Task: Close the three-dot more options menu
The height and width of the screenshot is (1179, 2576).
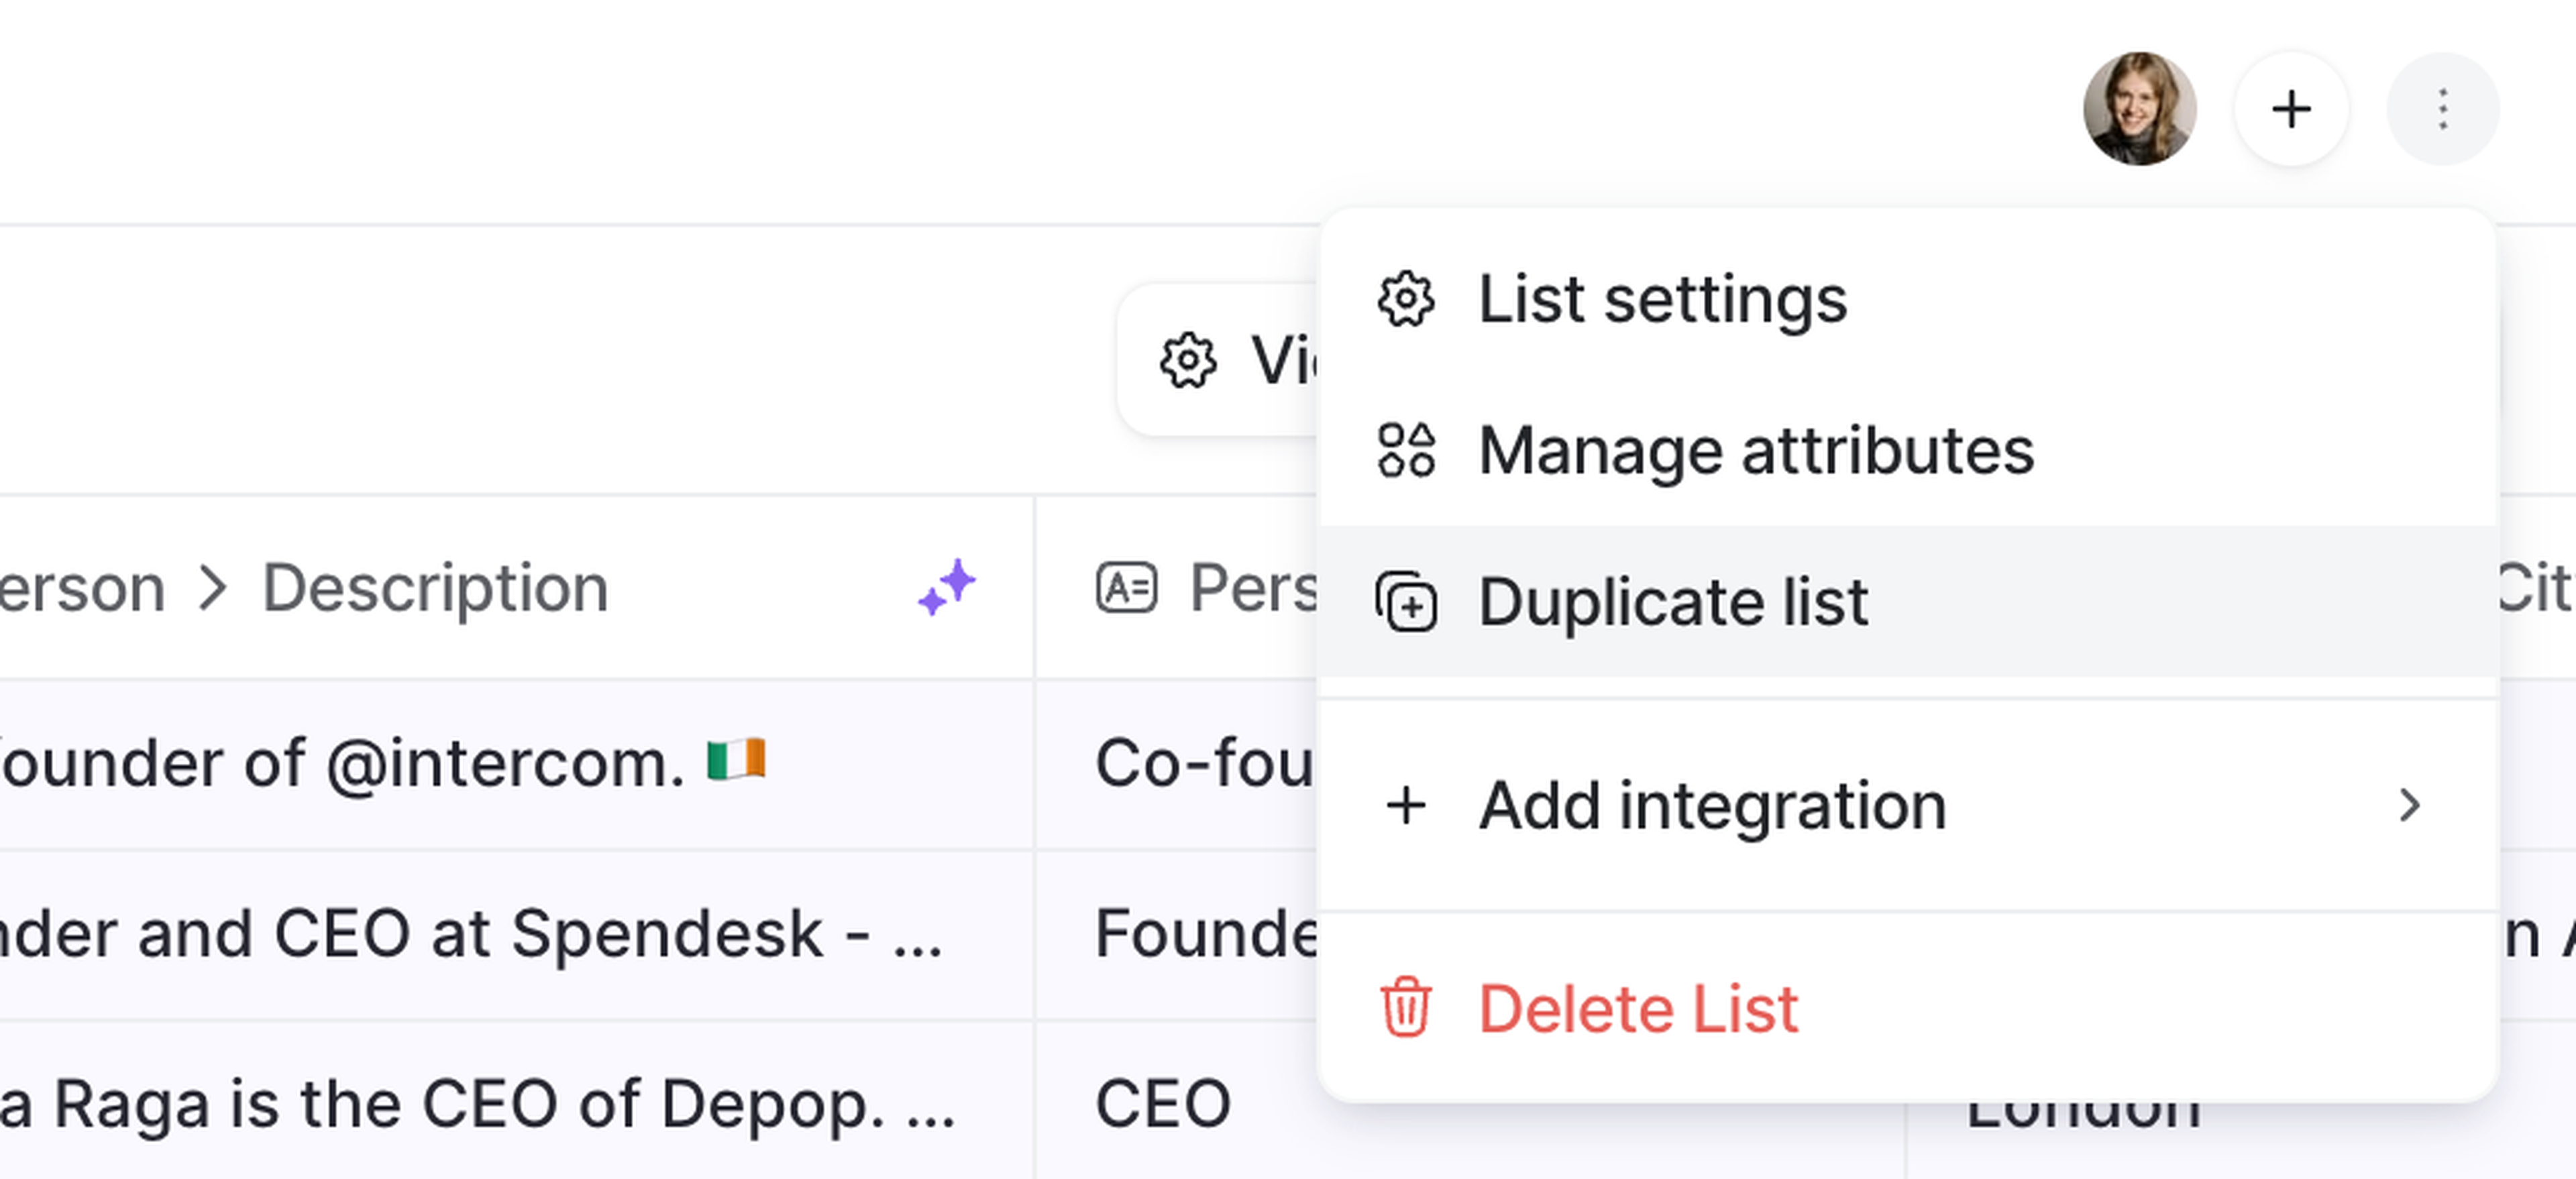Action: click(2442, 109)
